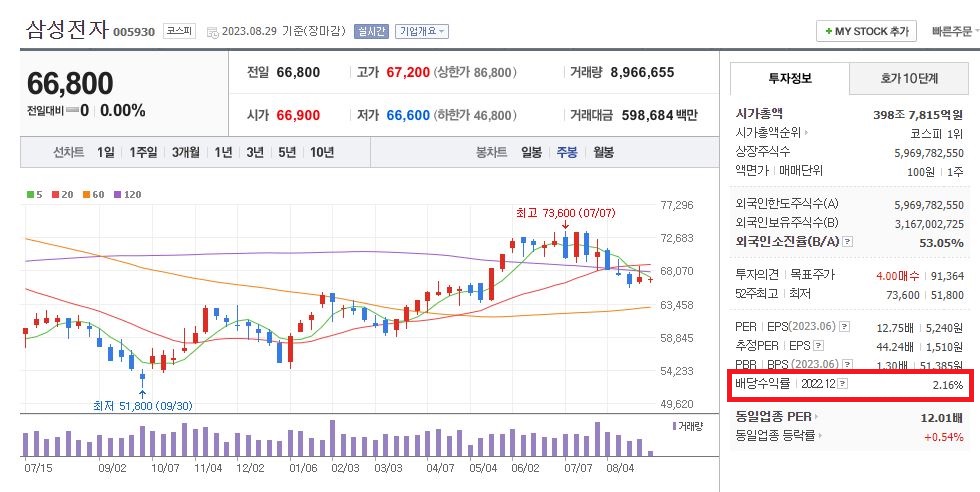Click the MY STOCK 추가 button
Screen dimensions: 980x492
point(866,31)
